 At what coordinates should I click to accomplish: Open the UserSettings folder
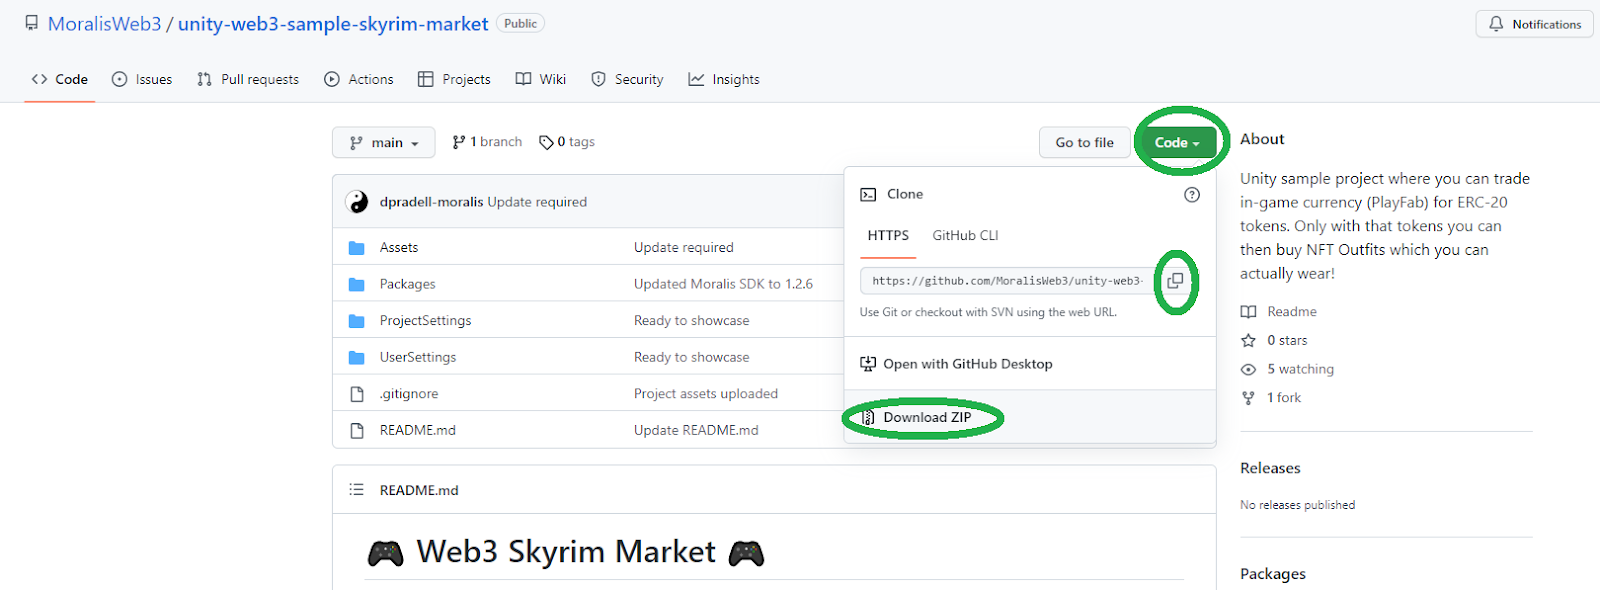(418, 357)
